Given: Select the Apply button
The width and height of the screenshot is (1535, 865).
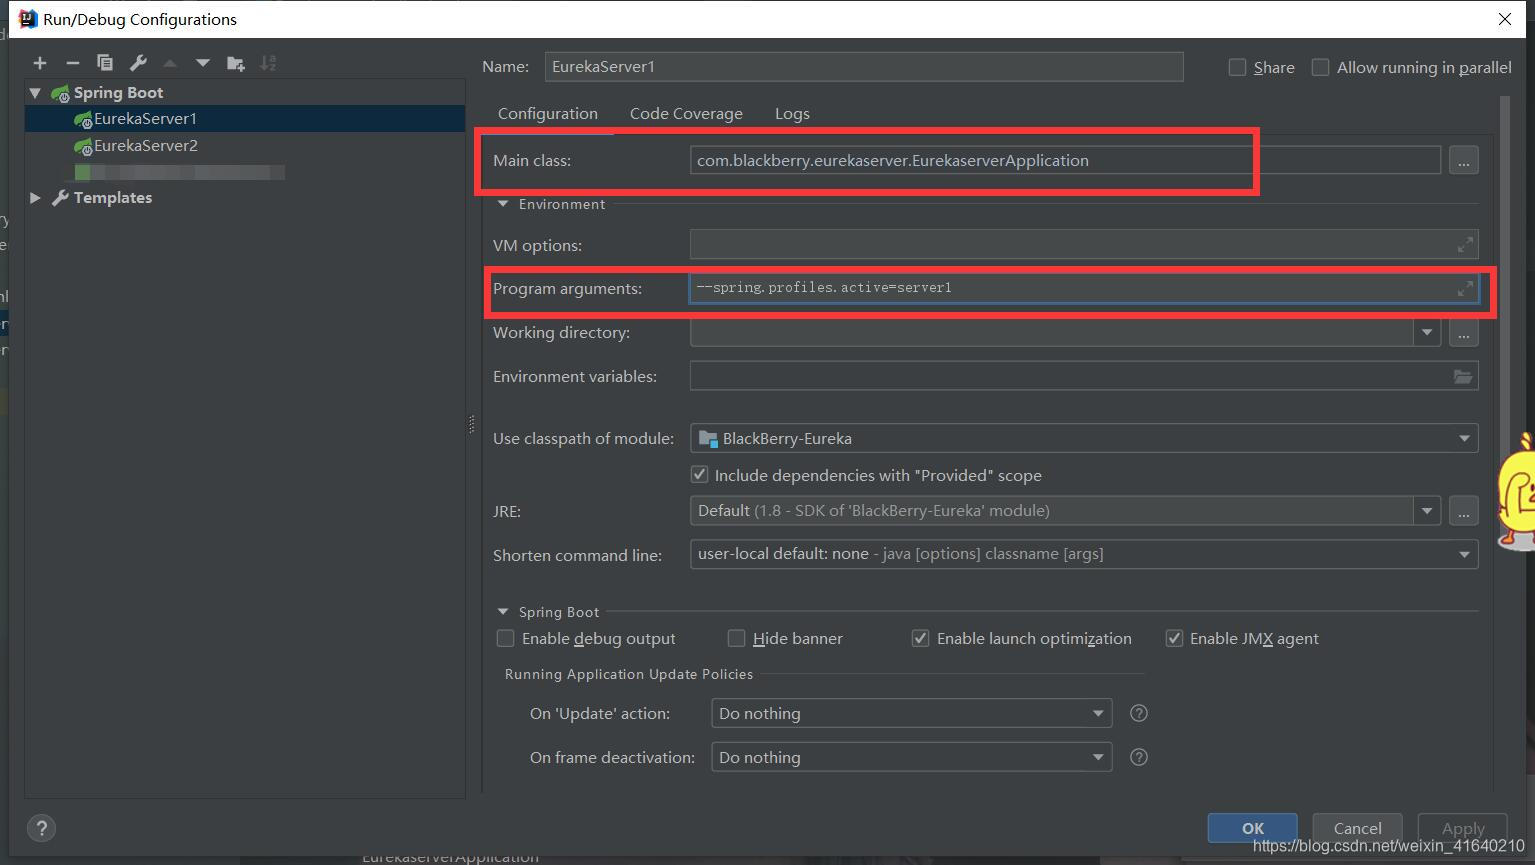Looking at the screenshot, I should point(1463,828).
